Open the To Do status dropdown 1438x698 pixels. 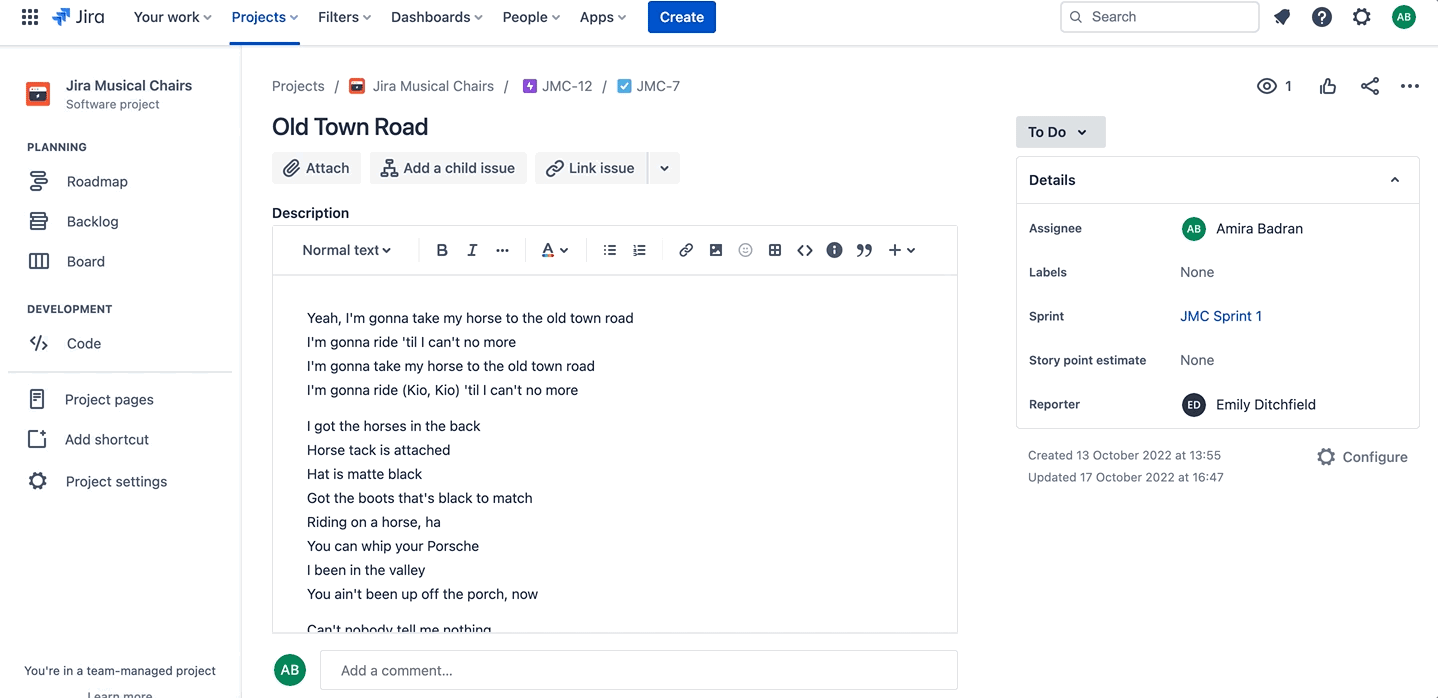(1061, 132)
